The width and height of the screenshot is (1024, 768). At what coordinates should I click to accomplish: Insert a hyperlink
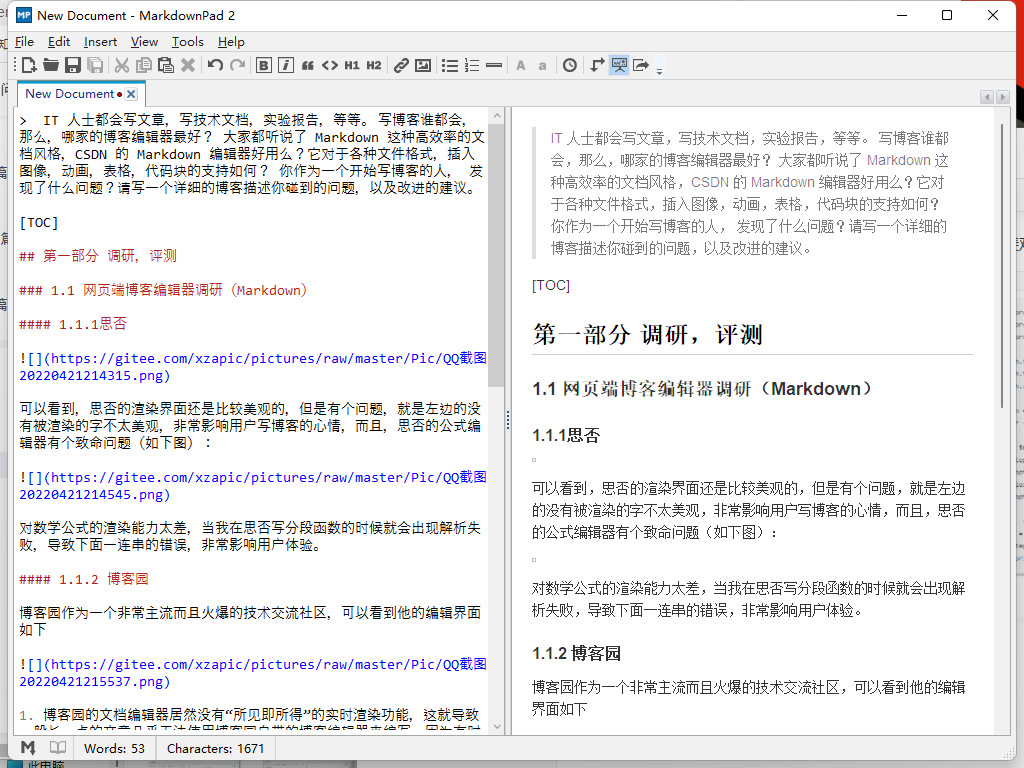coord(401,65)
